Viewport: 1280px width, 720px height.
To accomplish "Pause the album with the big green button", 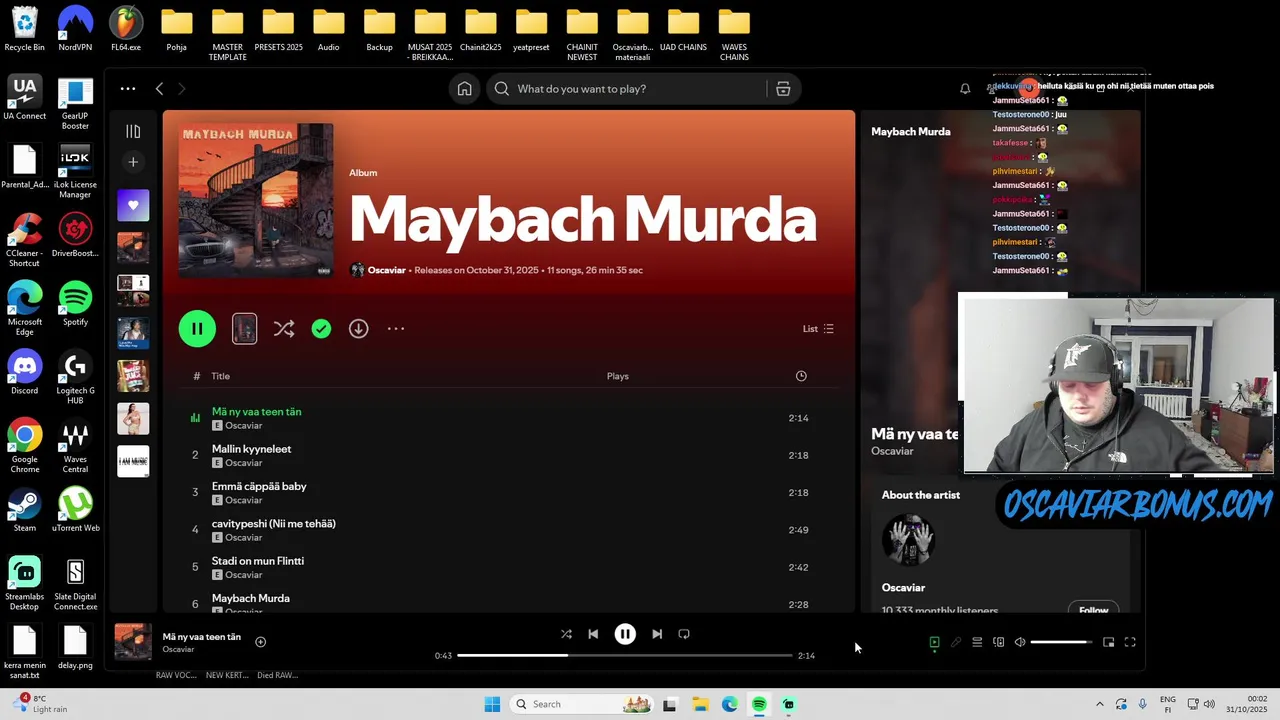I will click(197, 329).
